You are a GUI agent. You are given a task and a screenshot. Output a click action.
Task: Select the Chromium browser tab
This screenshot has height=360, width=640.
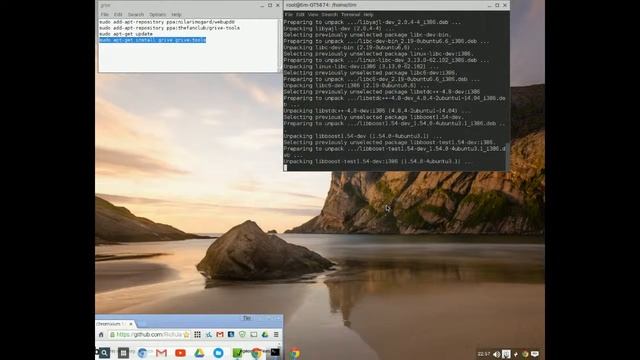113,324
